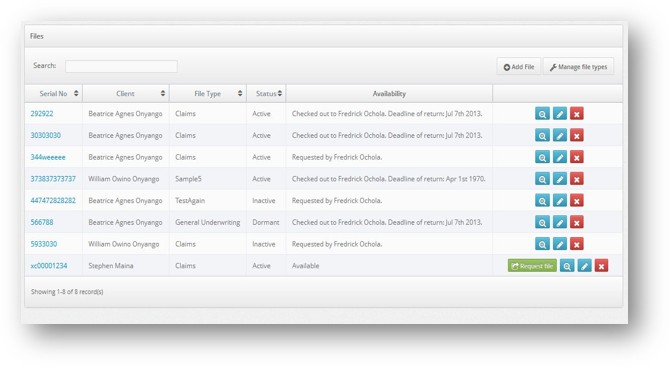Sort table by Status column
Viewport: 670px width, 366px height.
pyautogui.click(x=266, y=94)
